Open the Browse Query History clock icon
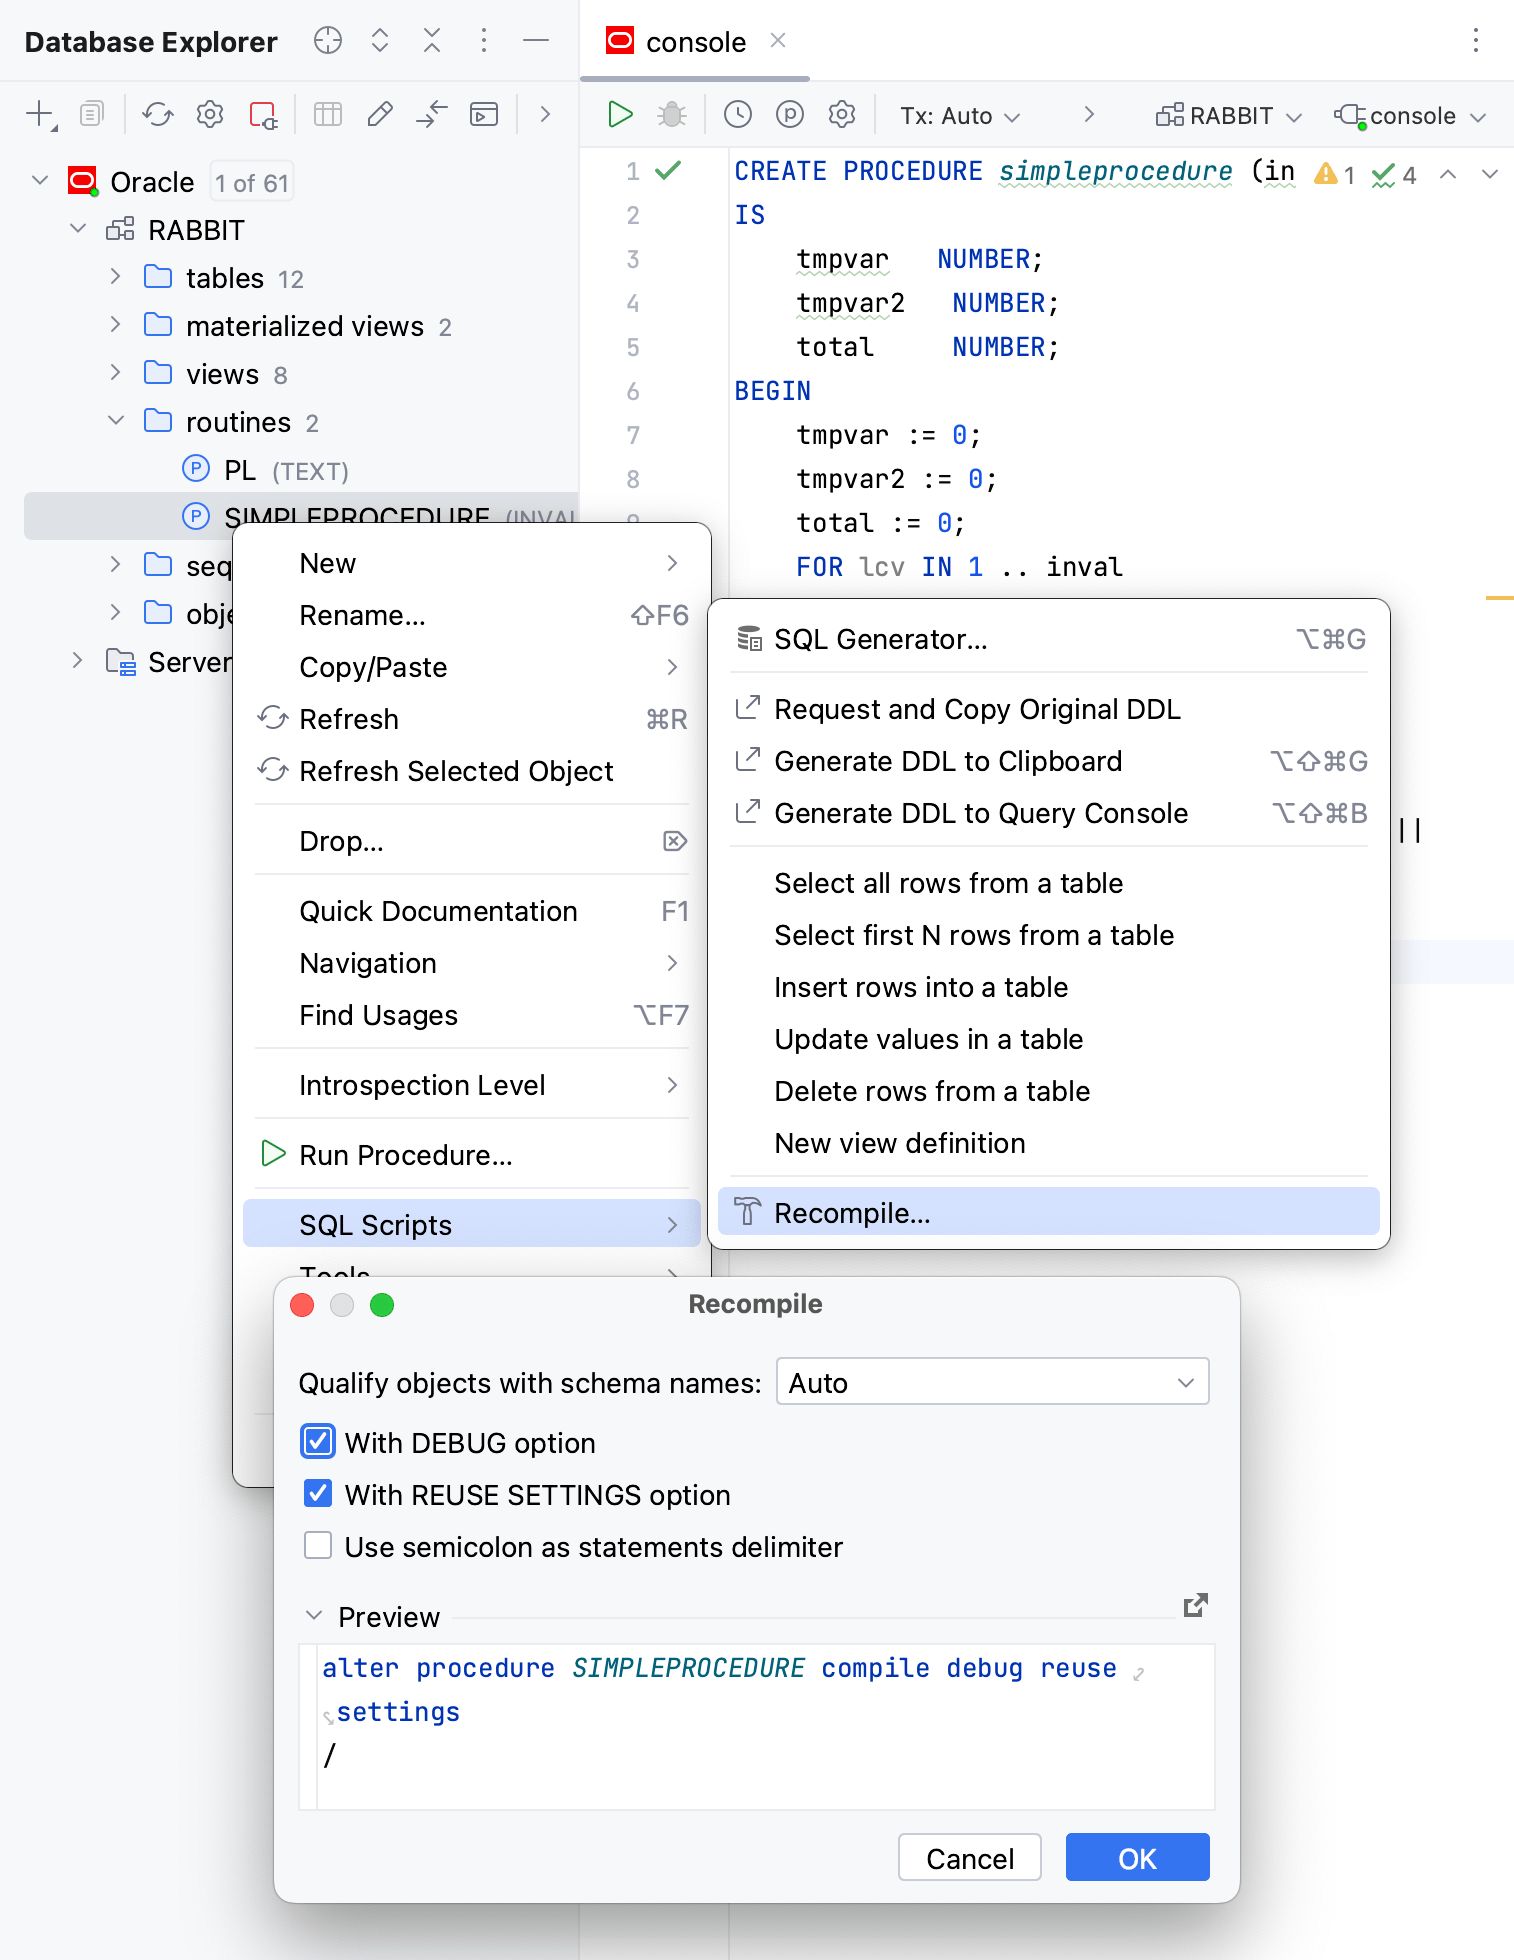1514x1960 pixels. tap(738, 115)
